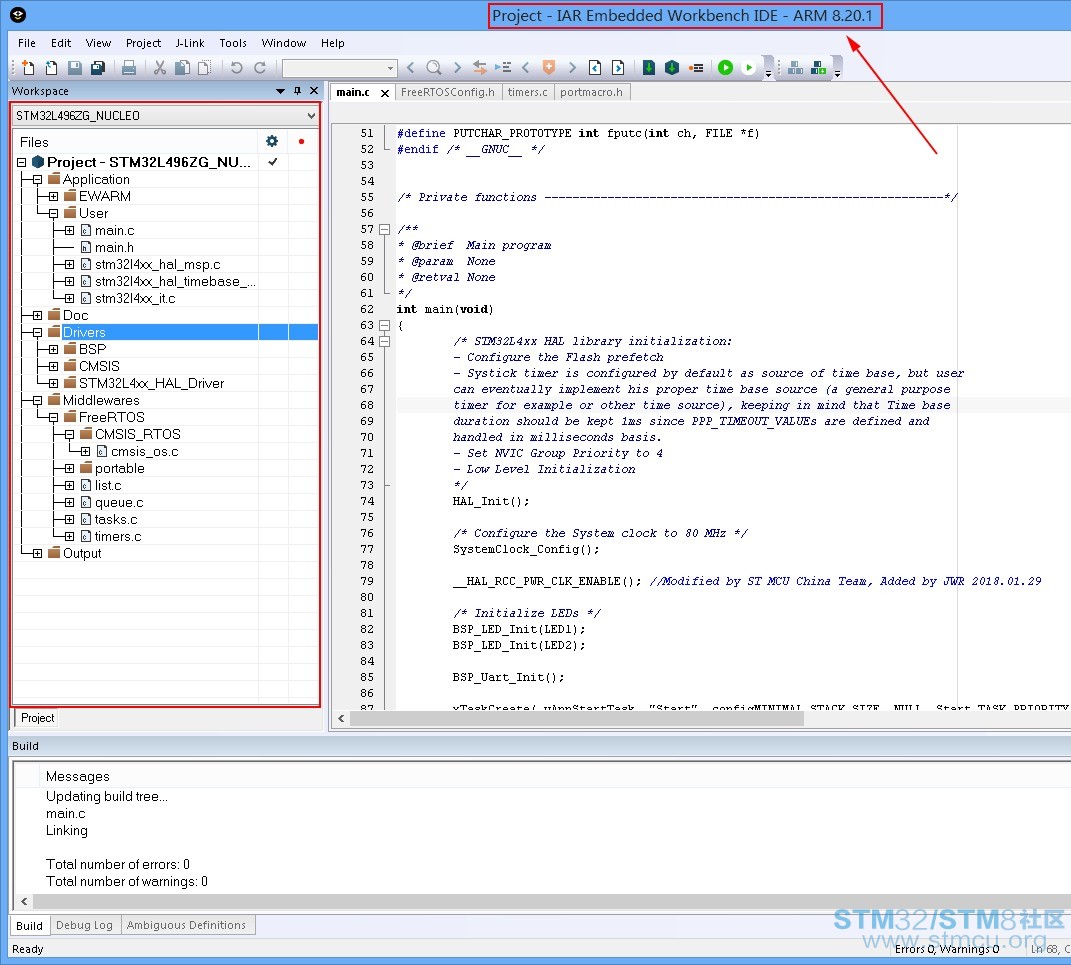
Task: Pin the Workspace panel with the pin icon
Action: (297, 91)
